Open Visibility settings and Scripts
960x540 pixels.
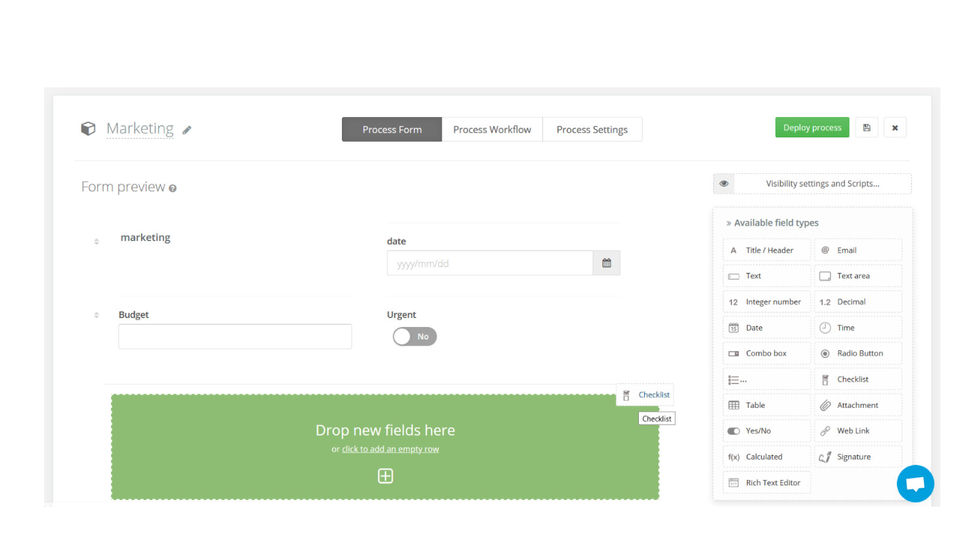[822, 183]
